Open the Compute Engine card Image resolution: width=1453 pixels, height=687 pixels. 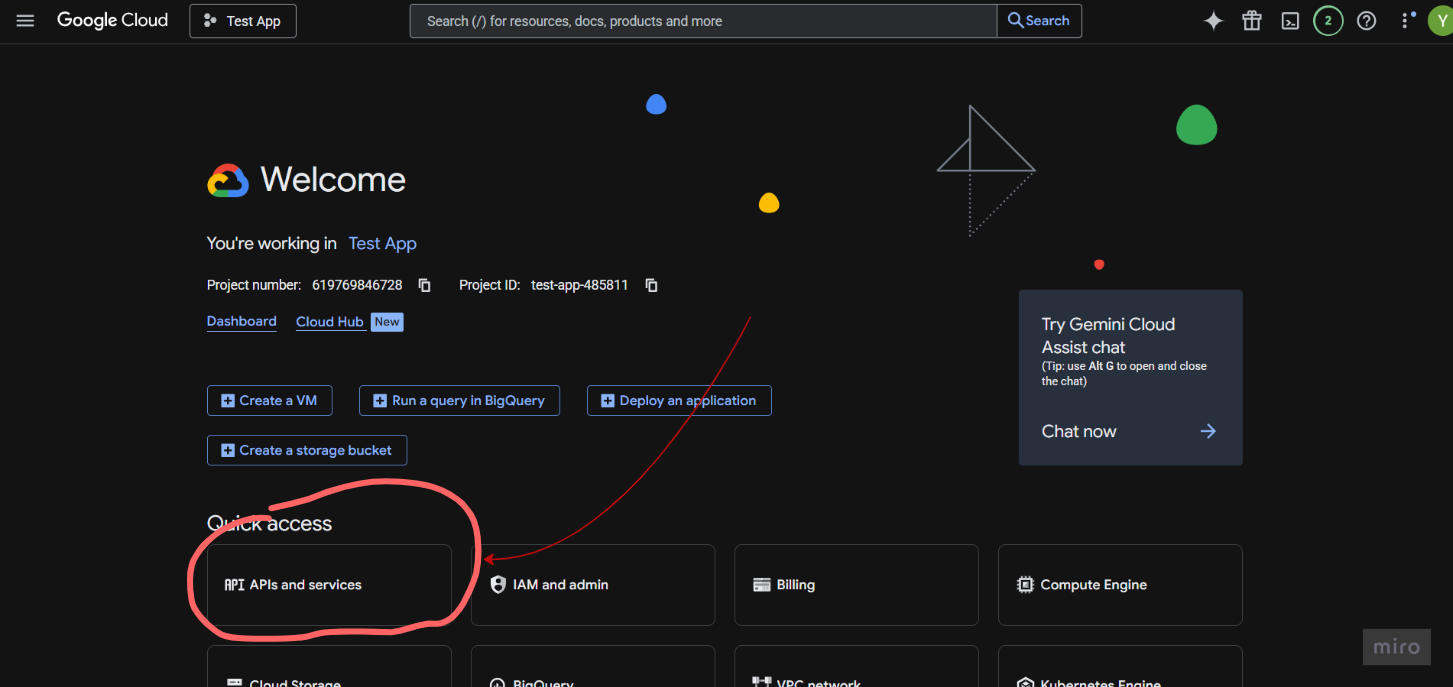pos(1120,585)
